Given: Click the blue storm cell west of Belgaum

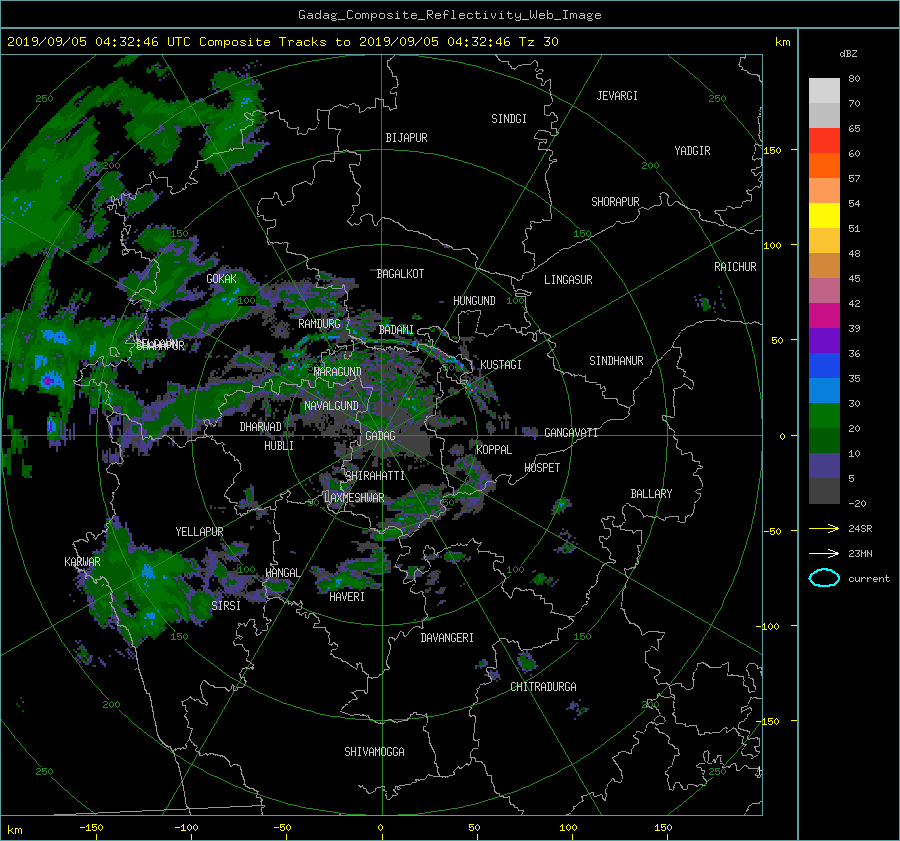Looking at the screenshot, I should coord(48,380).
